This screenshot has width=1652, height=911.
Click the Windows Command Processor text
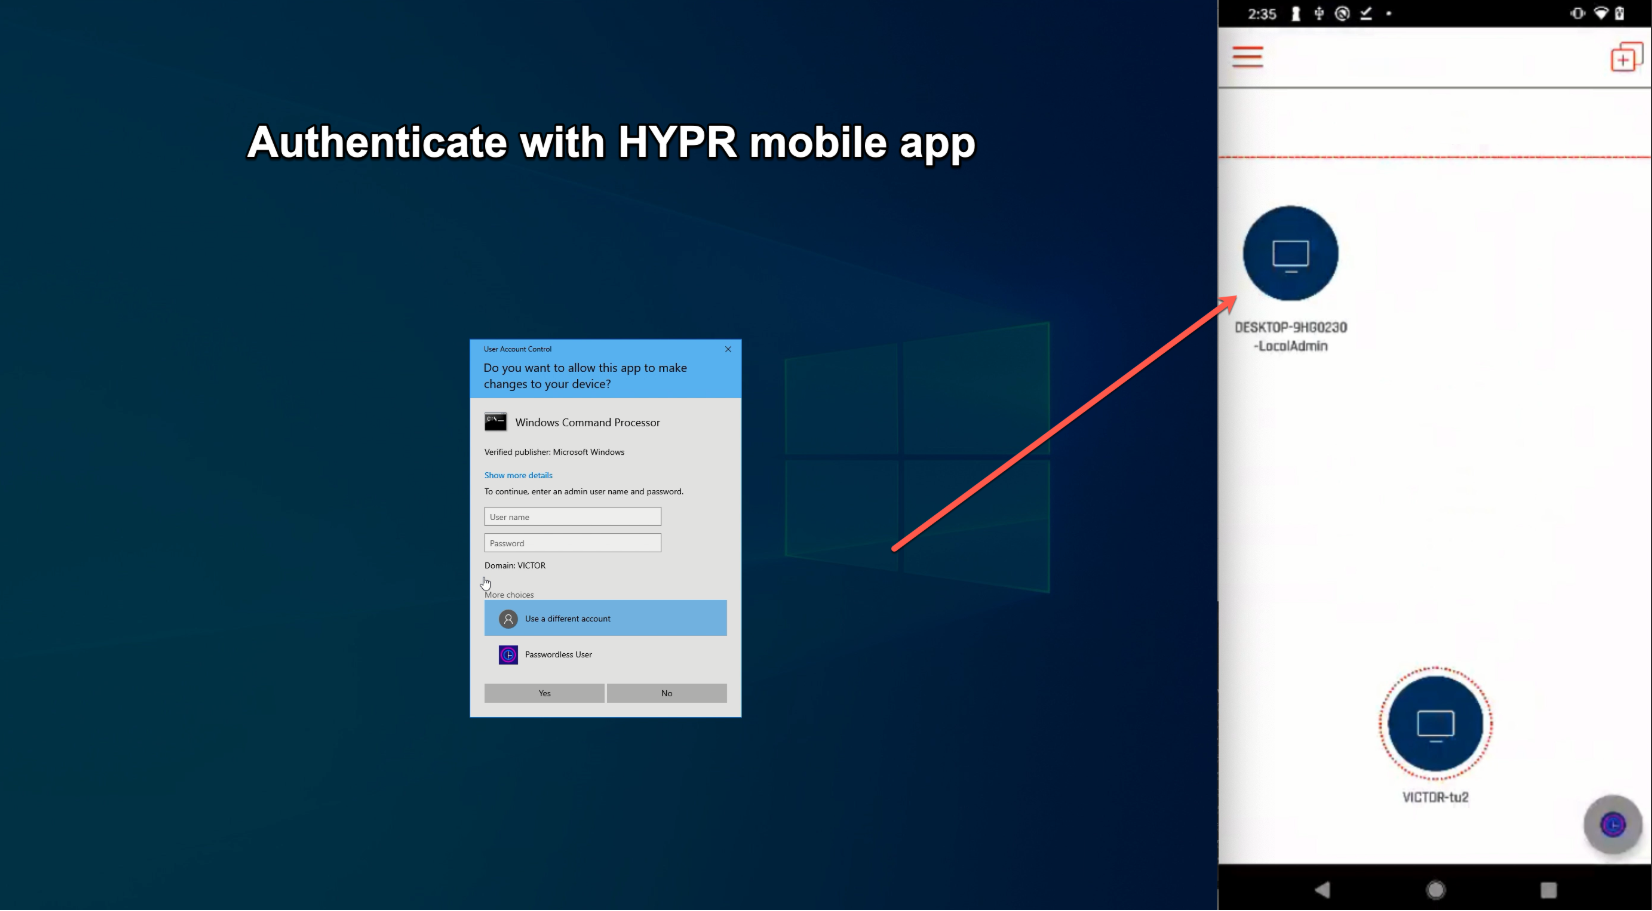click(588, 423)
